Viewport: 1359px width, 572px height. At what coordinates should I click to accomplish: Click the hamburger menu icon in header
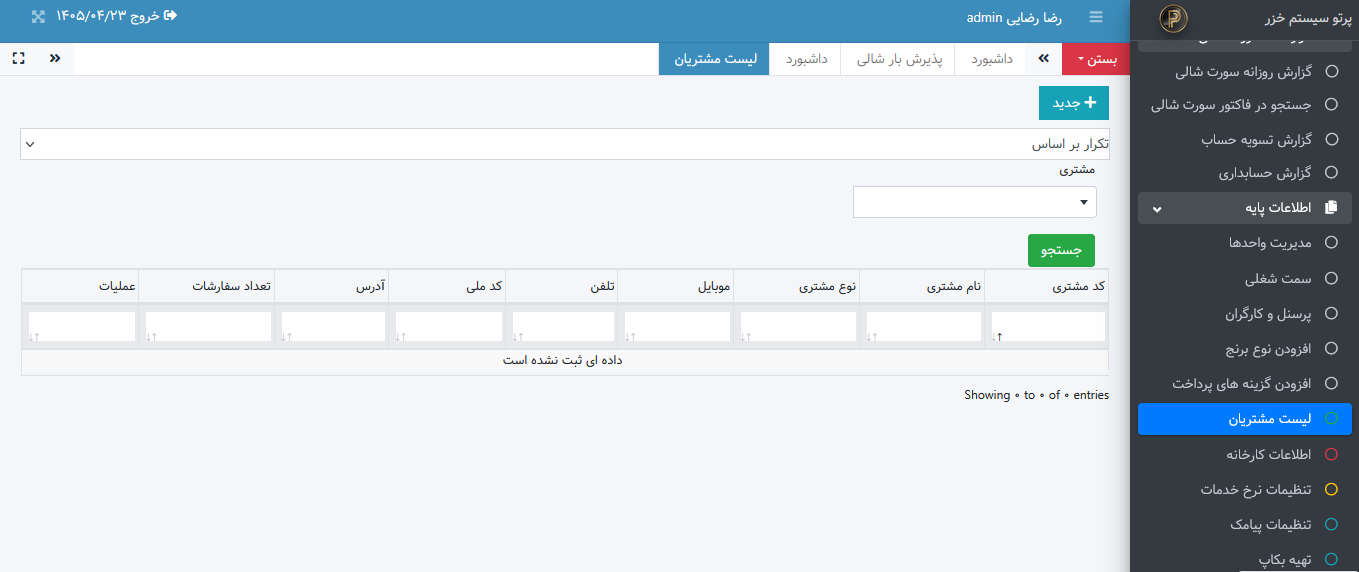point(1096,17)
